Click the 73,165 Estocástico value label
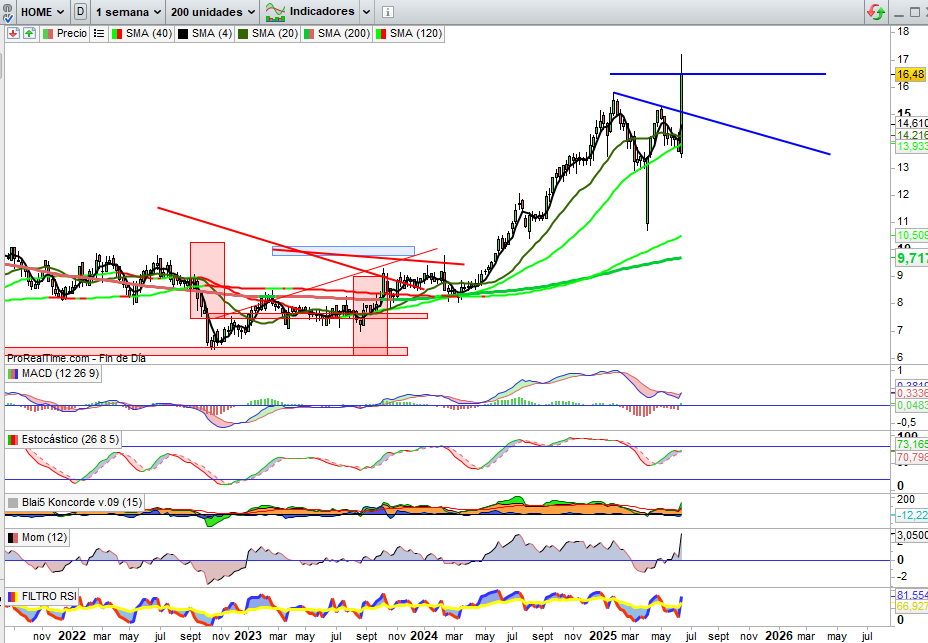 pyautogui.click(x=912, y=444)
